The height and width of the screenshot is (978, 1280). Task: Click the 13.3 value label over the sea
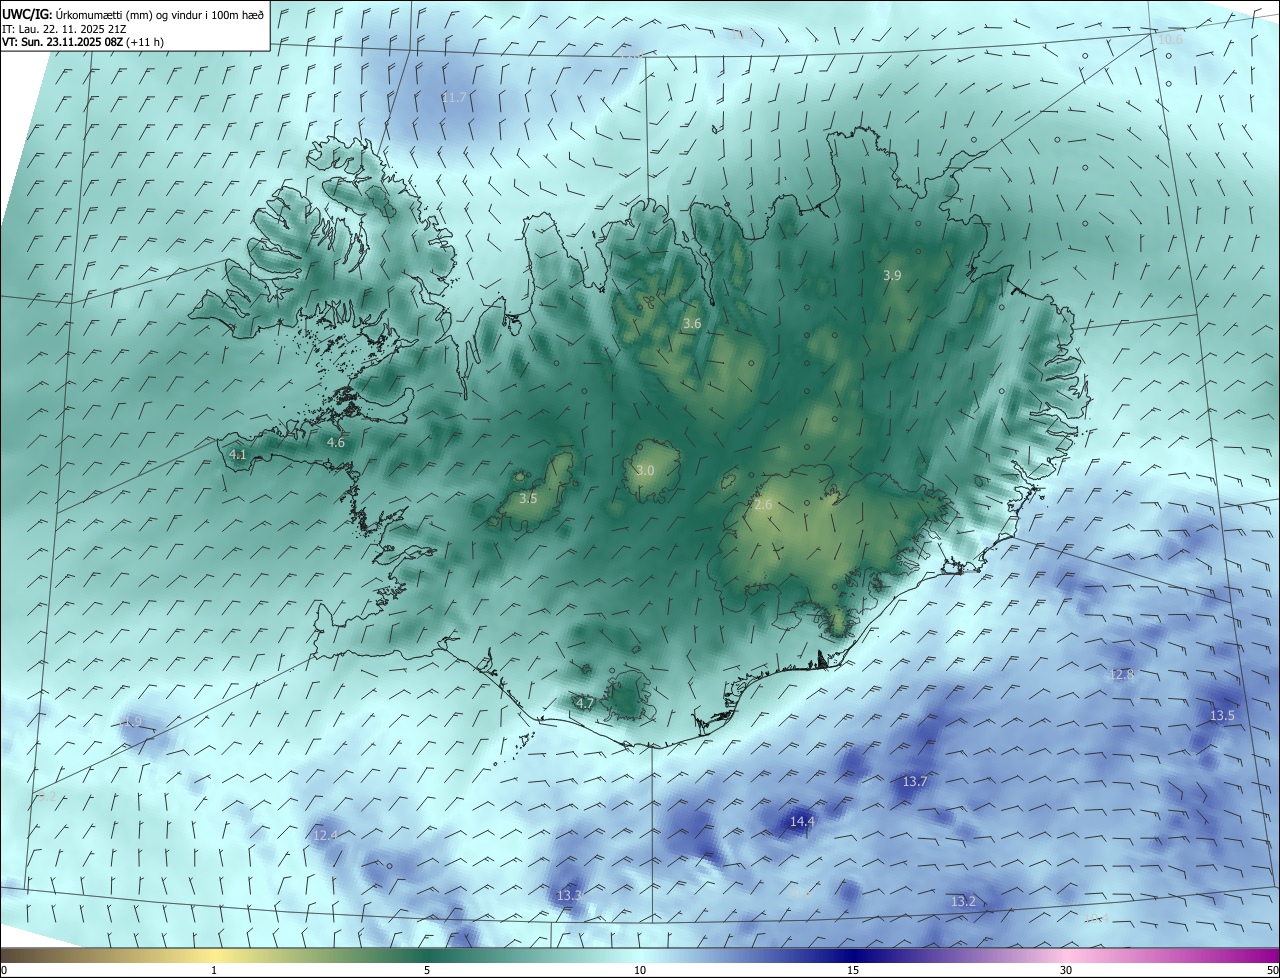569,895
